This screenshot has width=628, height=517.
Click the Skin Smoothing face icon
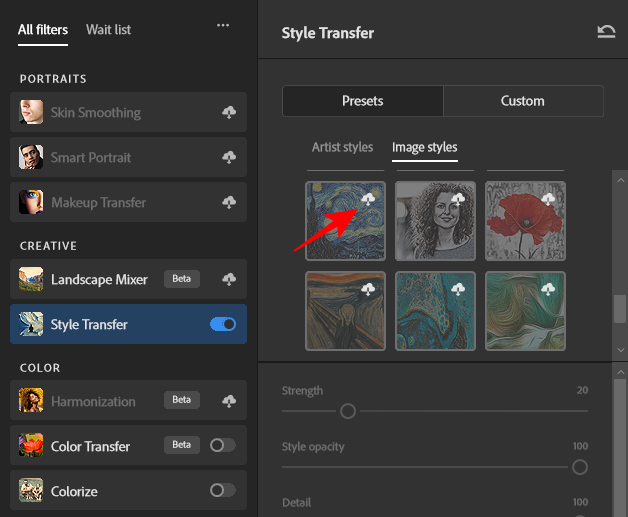(31, 112)
